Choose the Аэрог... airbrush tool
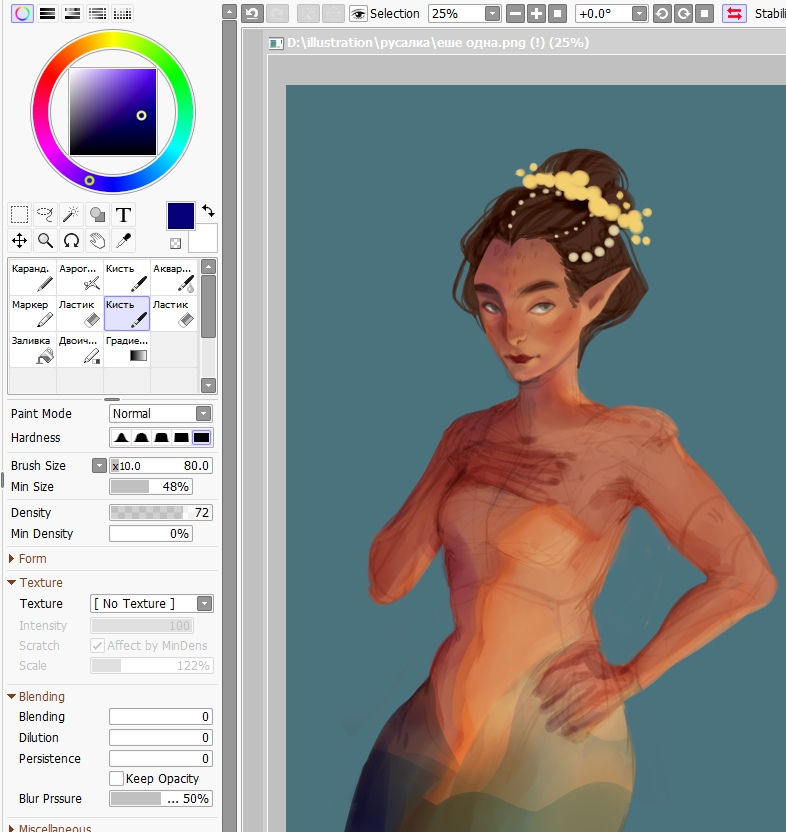786x832 pixels. click(80, 277)
